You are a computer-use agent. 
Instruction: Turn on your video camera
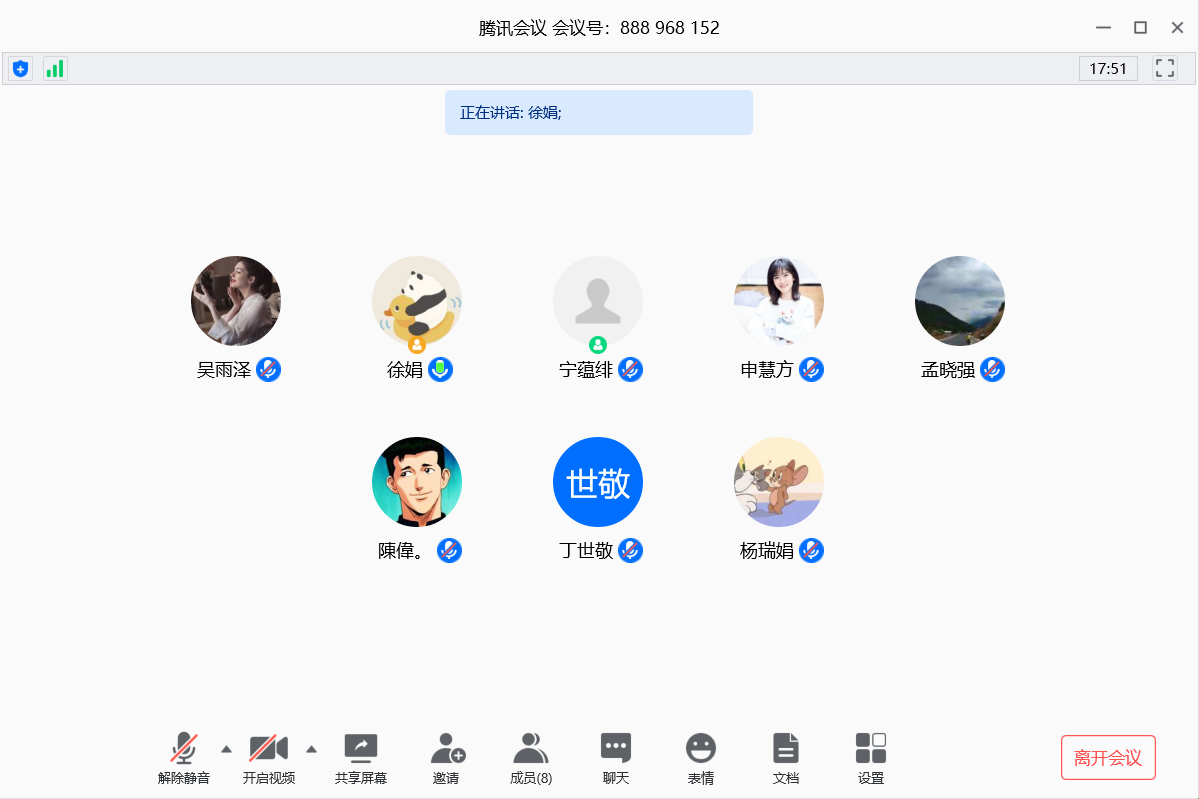[268, 758]
